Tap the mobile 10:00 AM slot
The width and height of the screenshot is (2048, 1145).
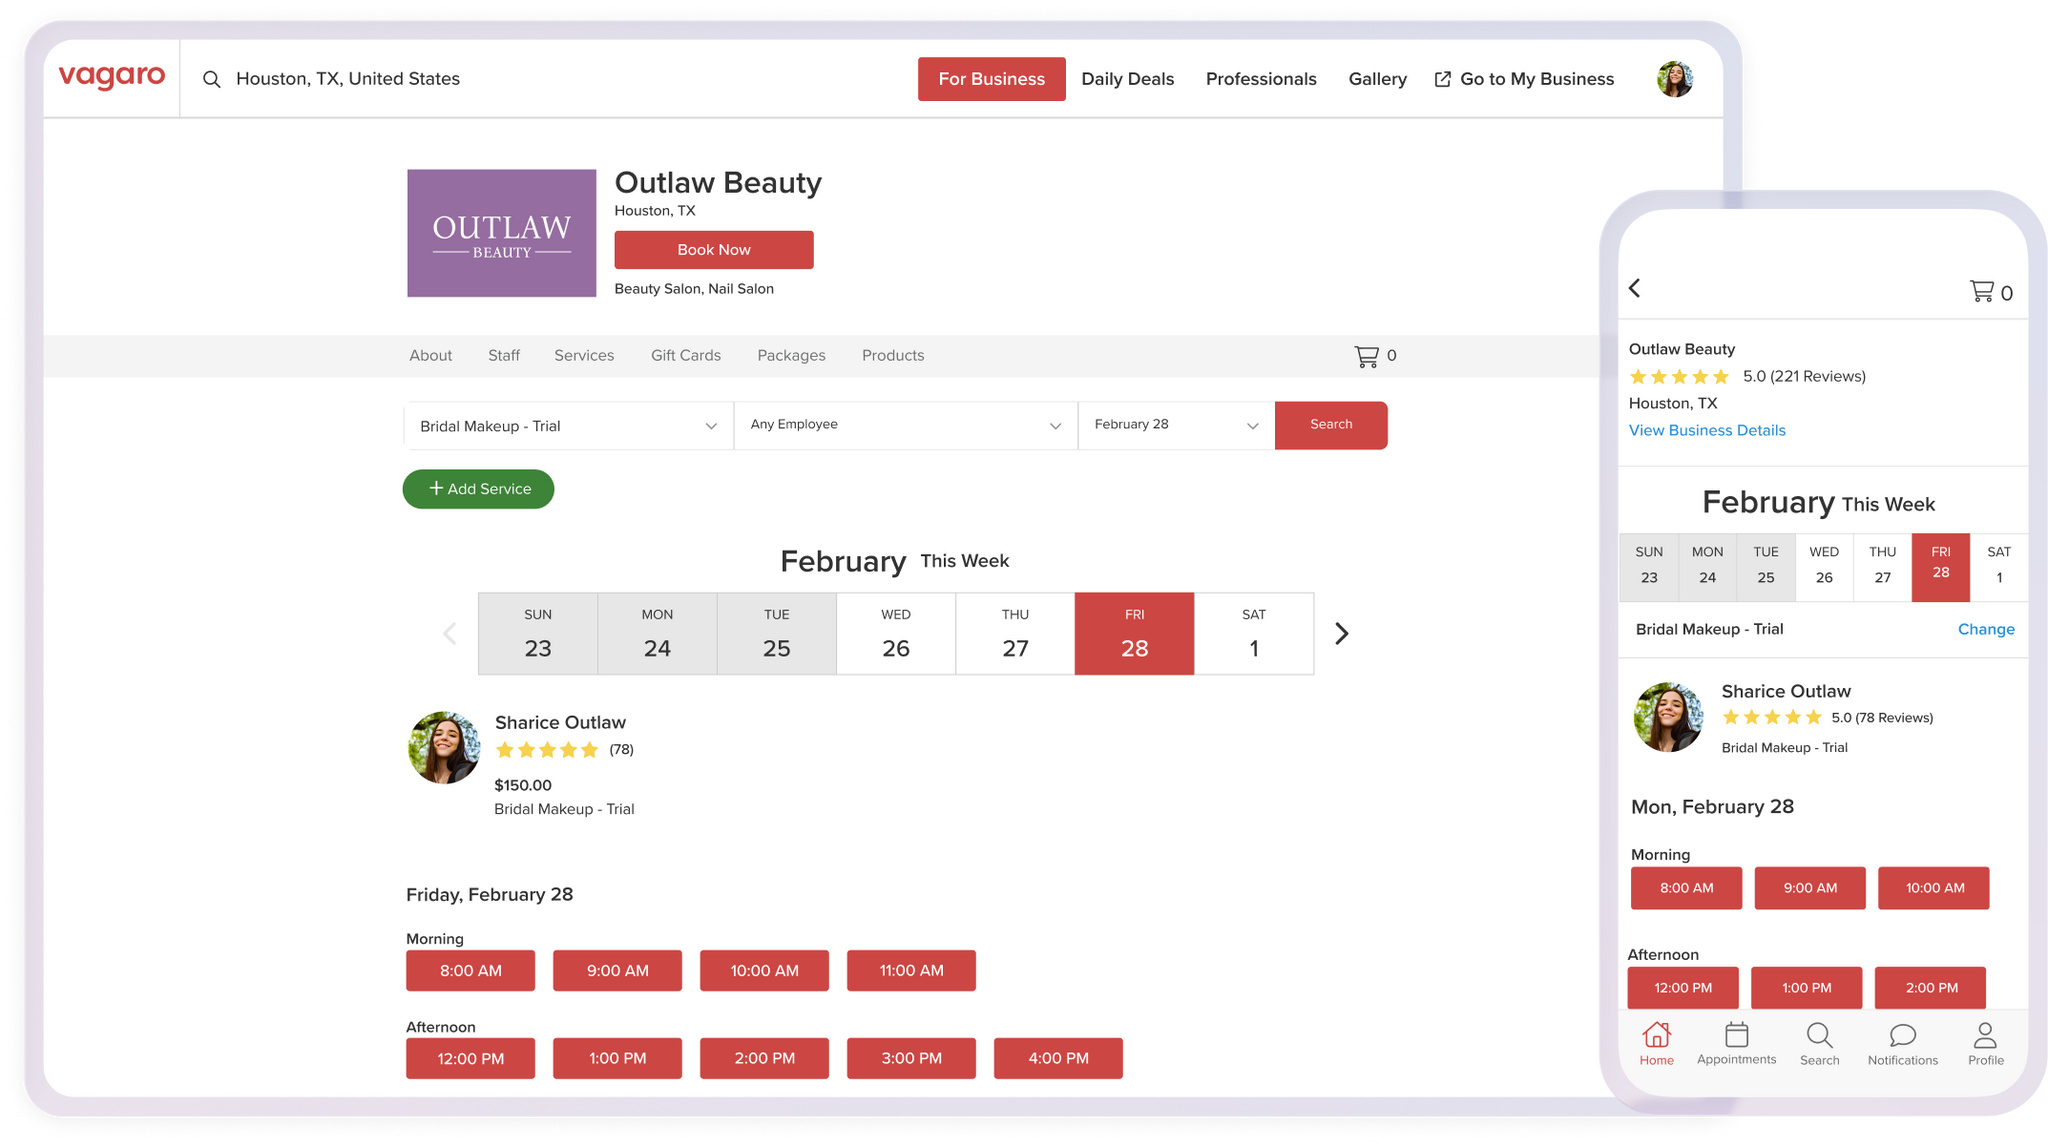(1934, 888)
